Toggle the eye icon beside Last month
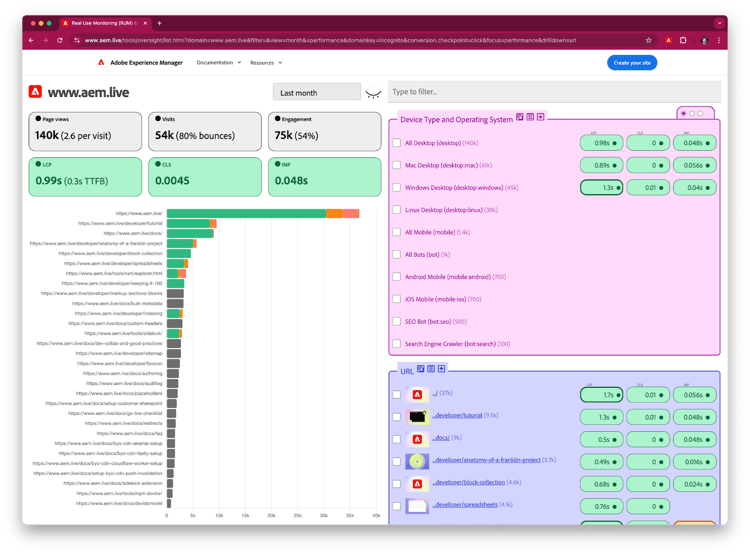 [x=373, y=93]
